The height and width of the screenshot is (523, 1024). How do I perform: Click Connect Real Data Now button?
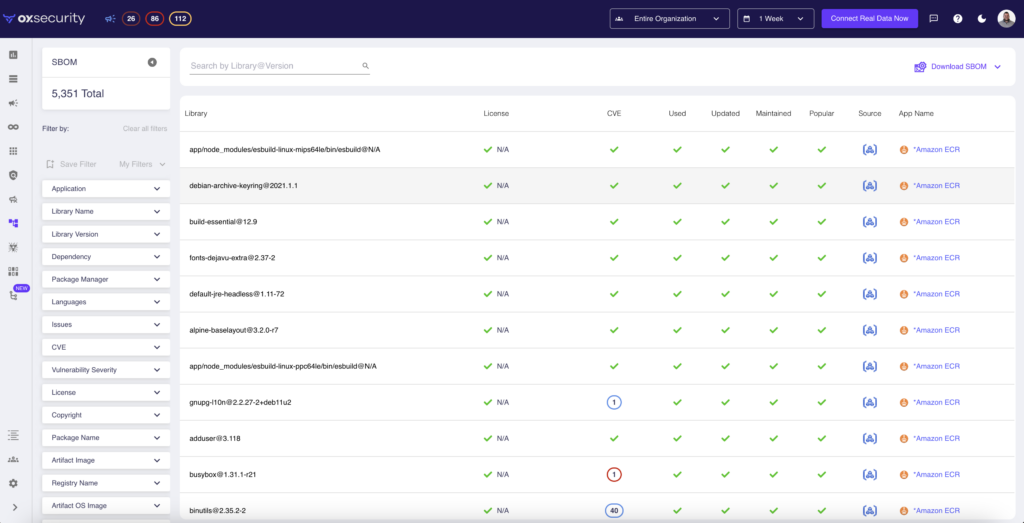point(869,18)
